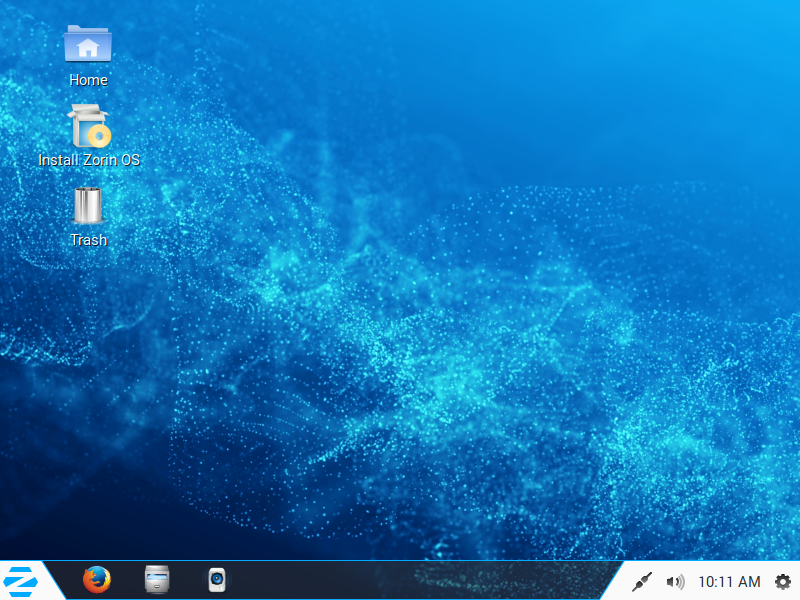Click the "Install Zorin OS" text label
Image resolution: width=800 pixels, height=600 pixels.
coord(89,160)
